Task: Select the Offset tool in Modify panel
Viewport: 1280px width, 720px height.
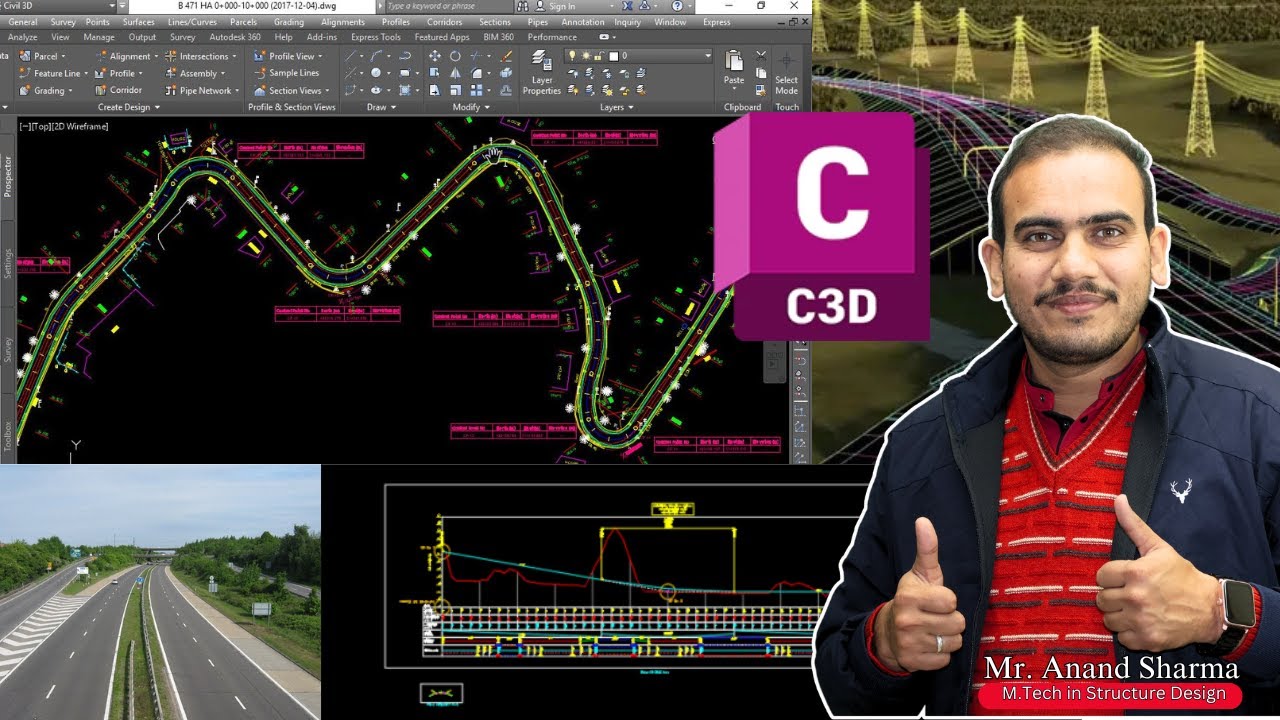Action: [506, 90]
